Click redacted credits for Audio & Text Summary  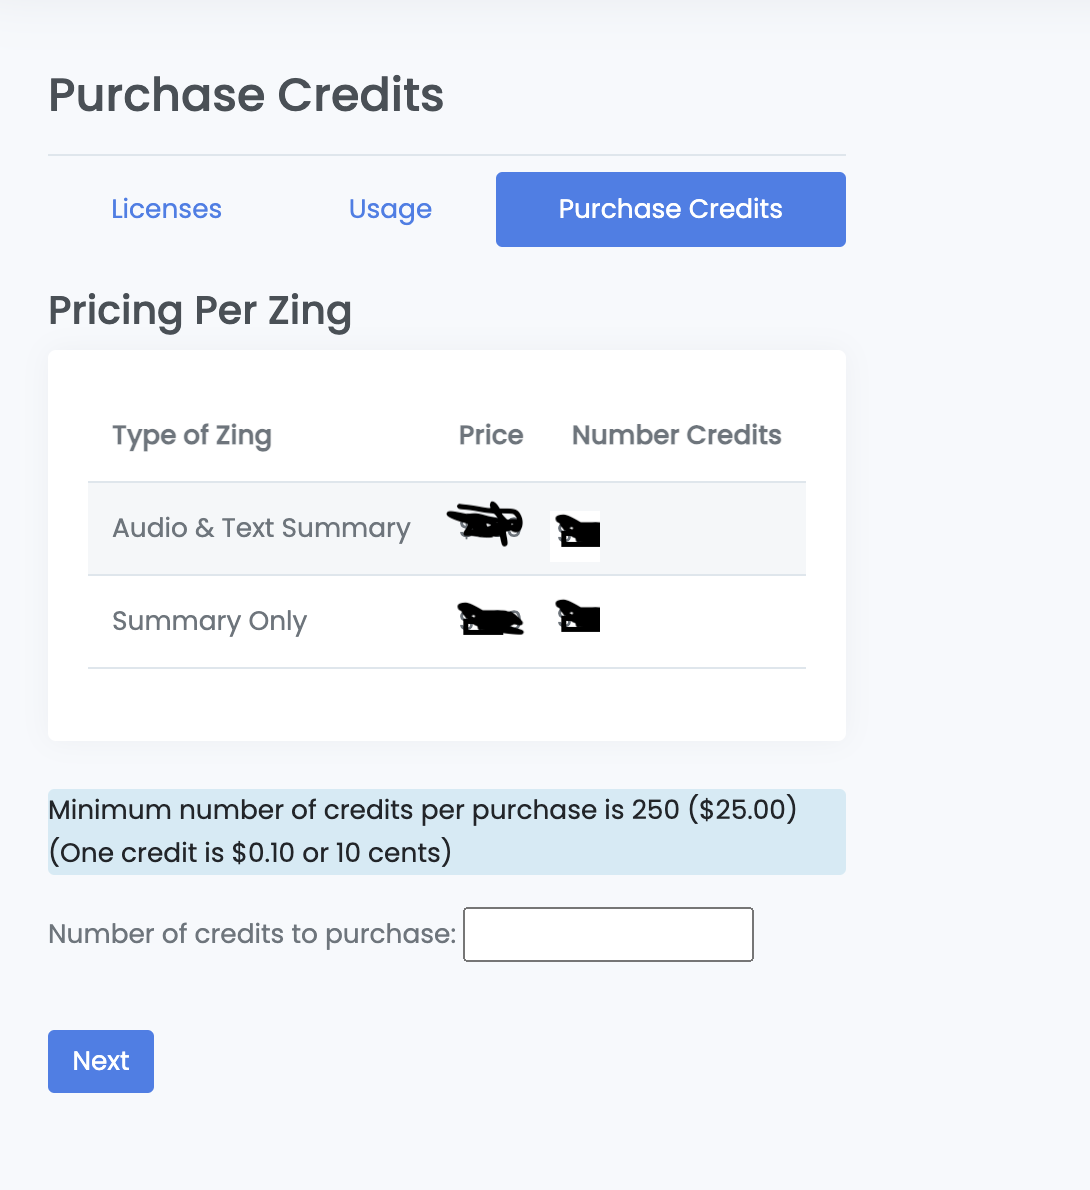click(x=577, y=532)
